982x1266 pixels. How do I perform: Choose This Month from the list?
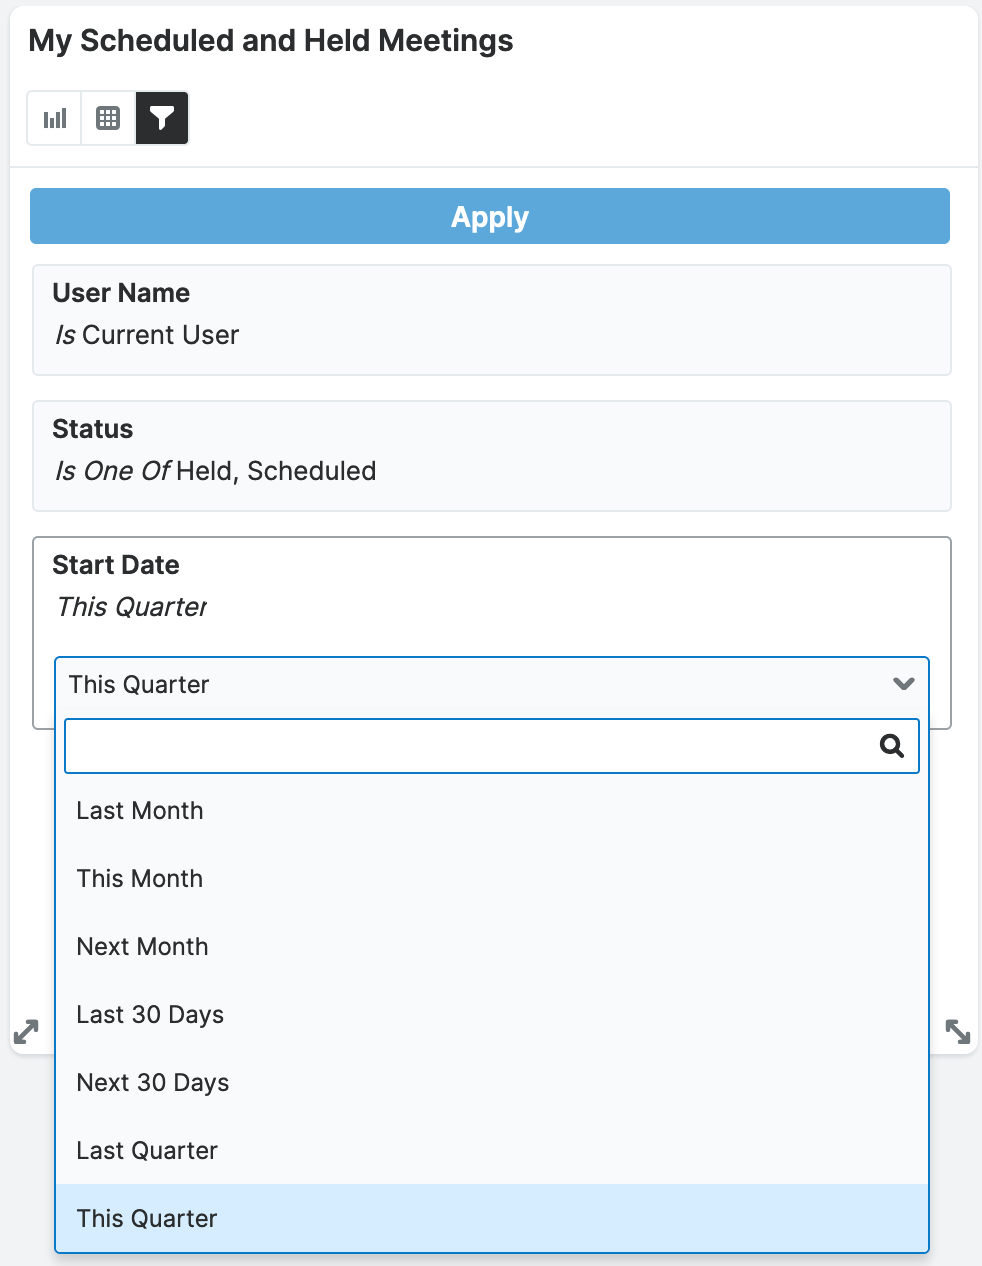point(140,879)
